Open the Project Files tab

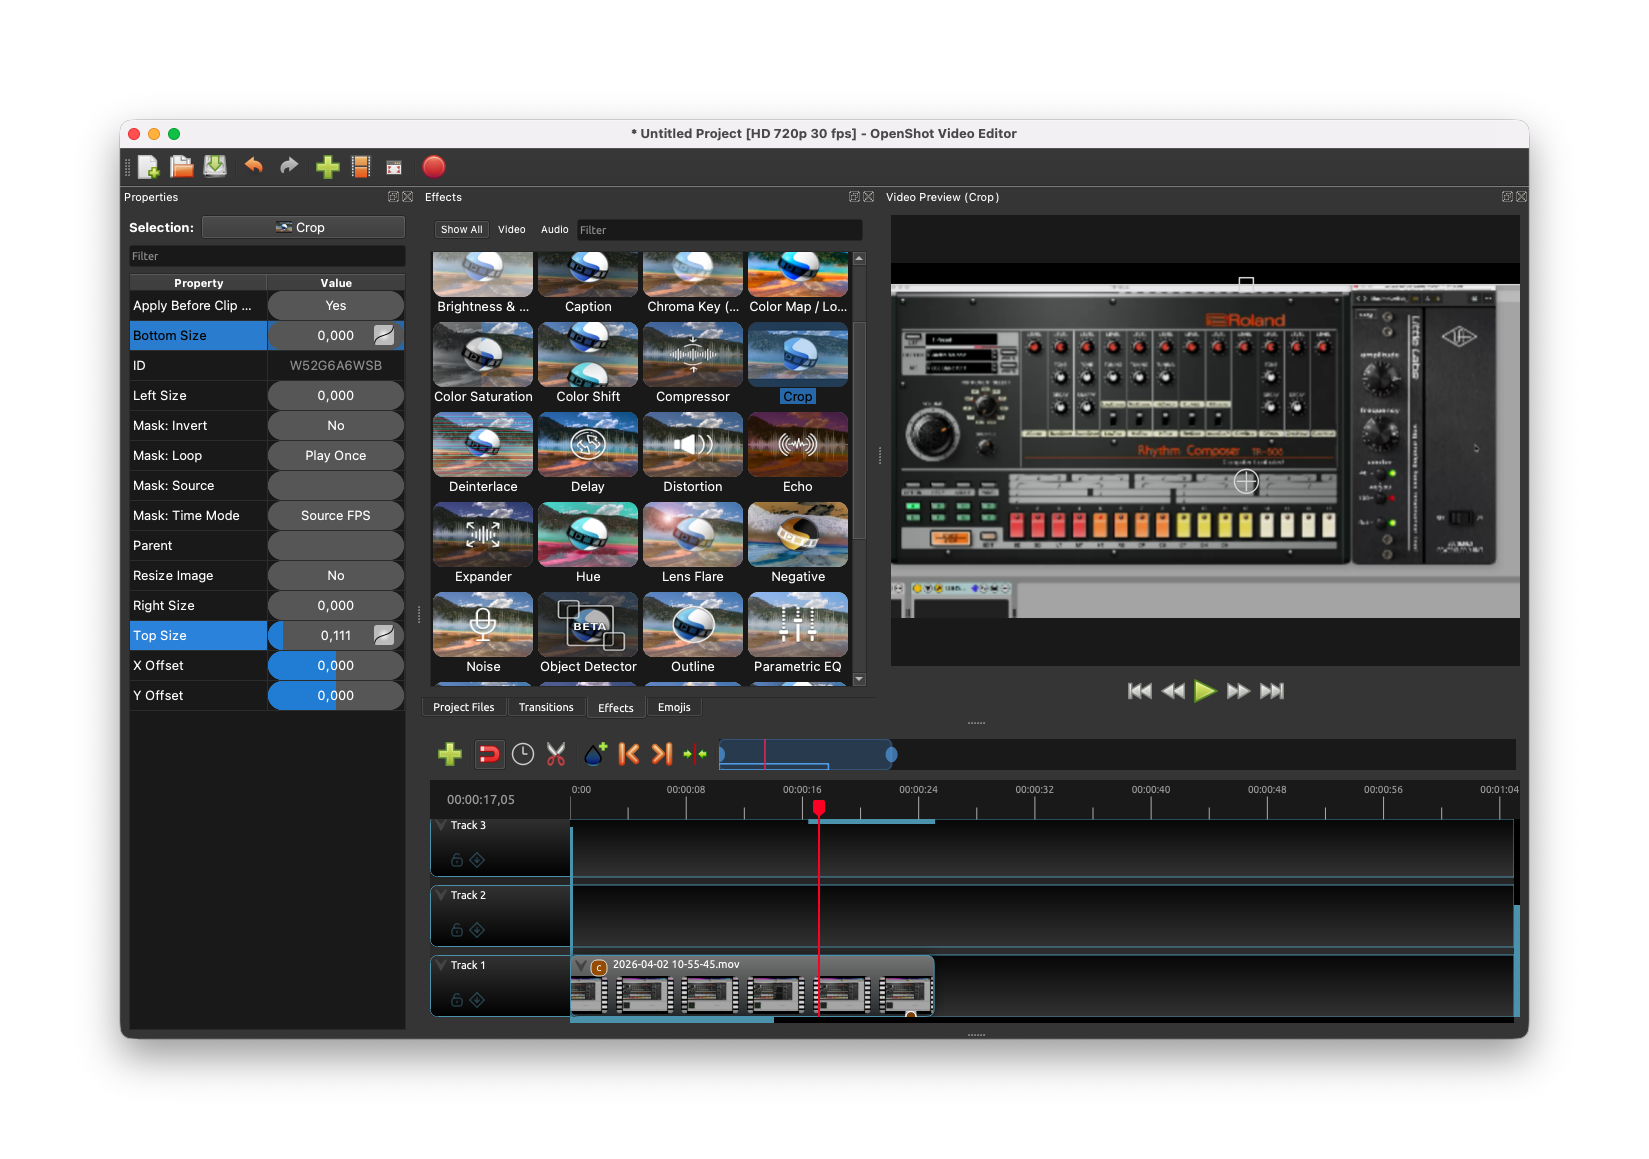[x=463, y=707]
